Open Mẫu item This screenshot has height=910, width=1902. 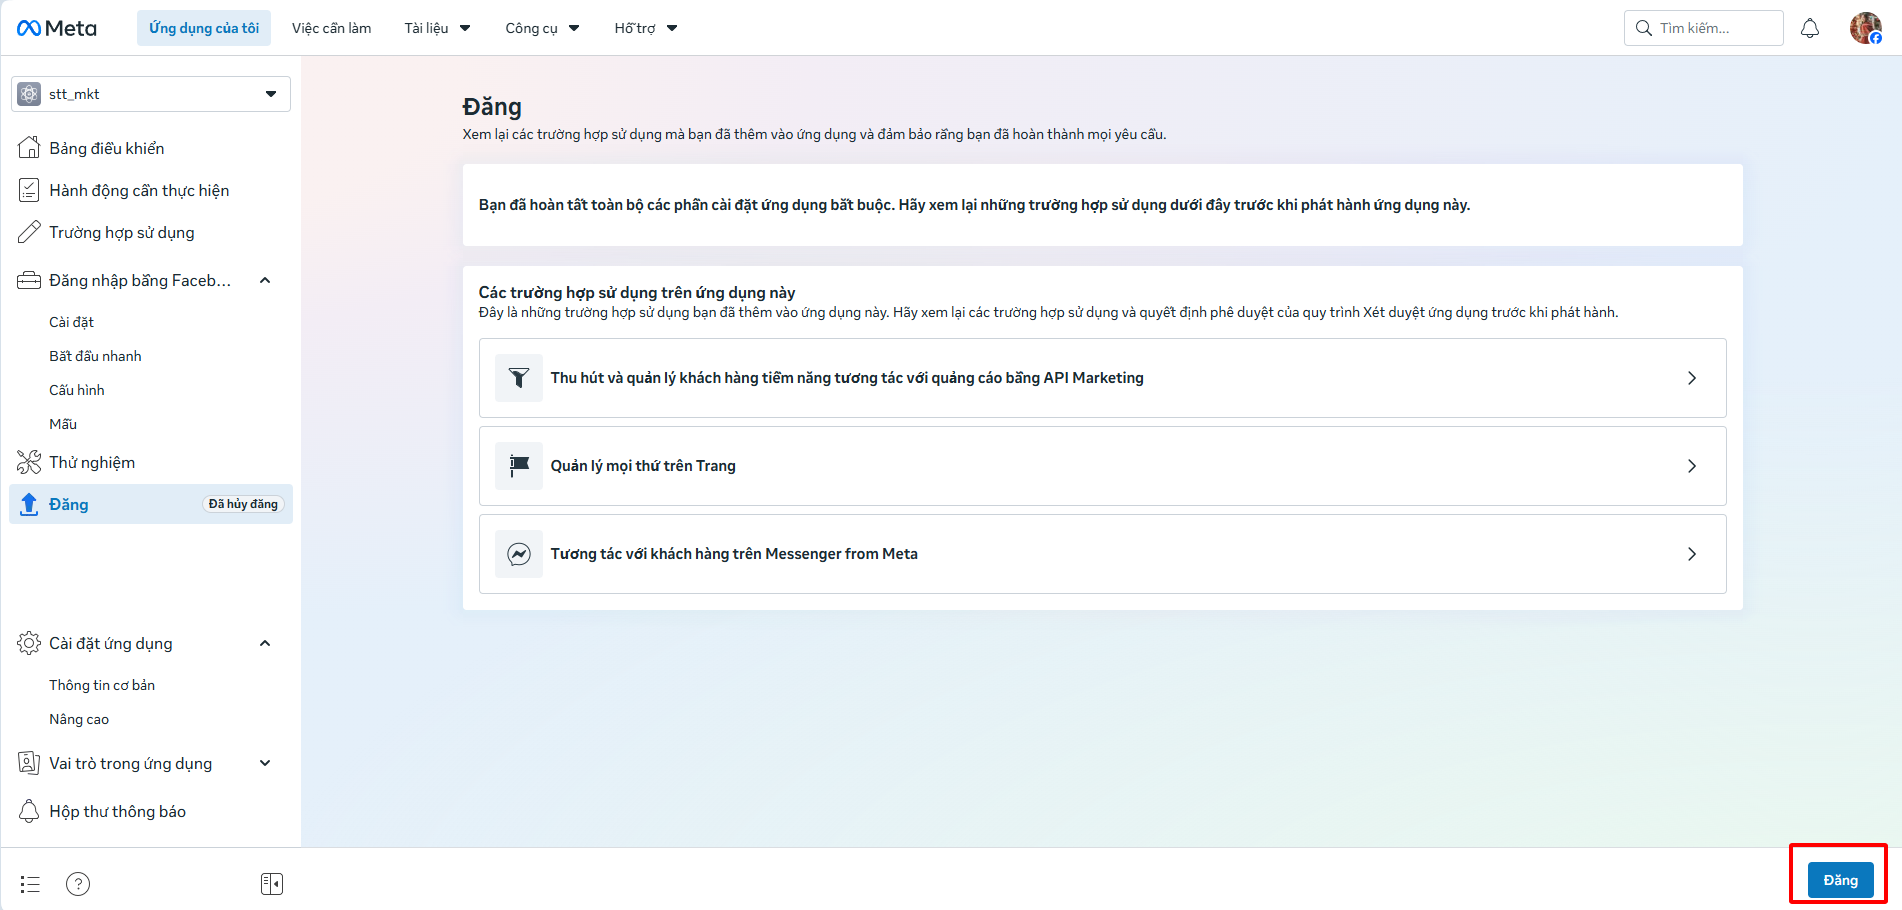coord(63,424)
